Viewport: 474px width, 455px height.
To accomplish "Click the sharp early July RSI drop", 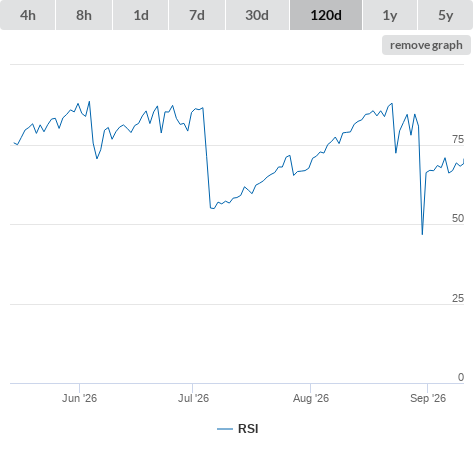I will [x=207, y=158].
